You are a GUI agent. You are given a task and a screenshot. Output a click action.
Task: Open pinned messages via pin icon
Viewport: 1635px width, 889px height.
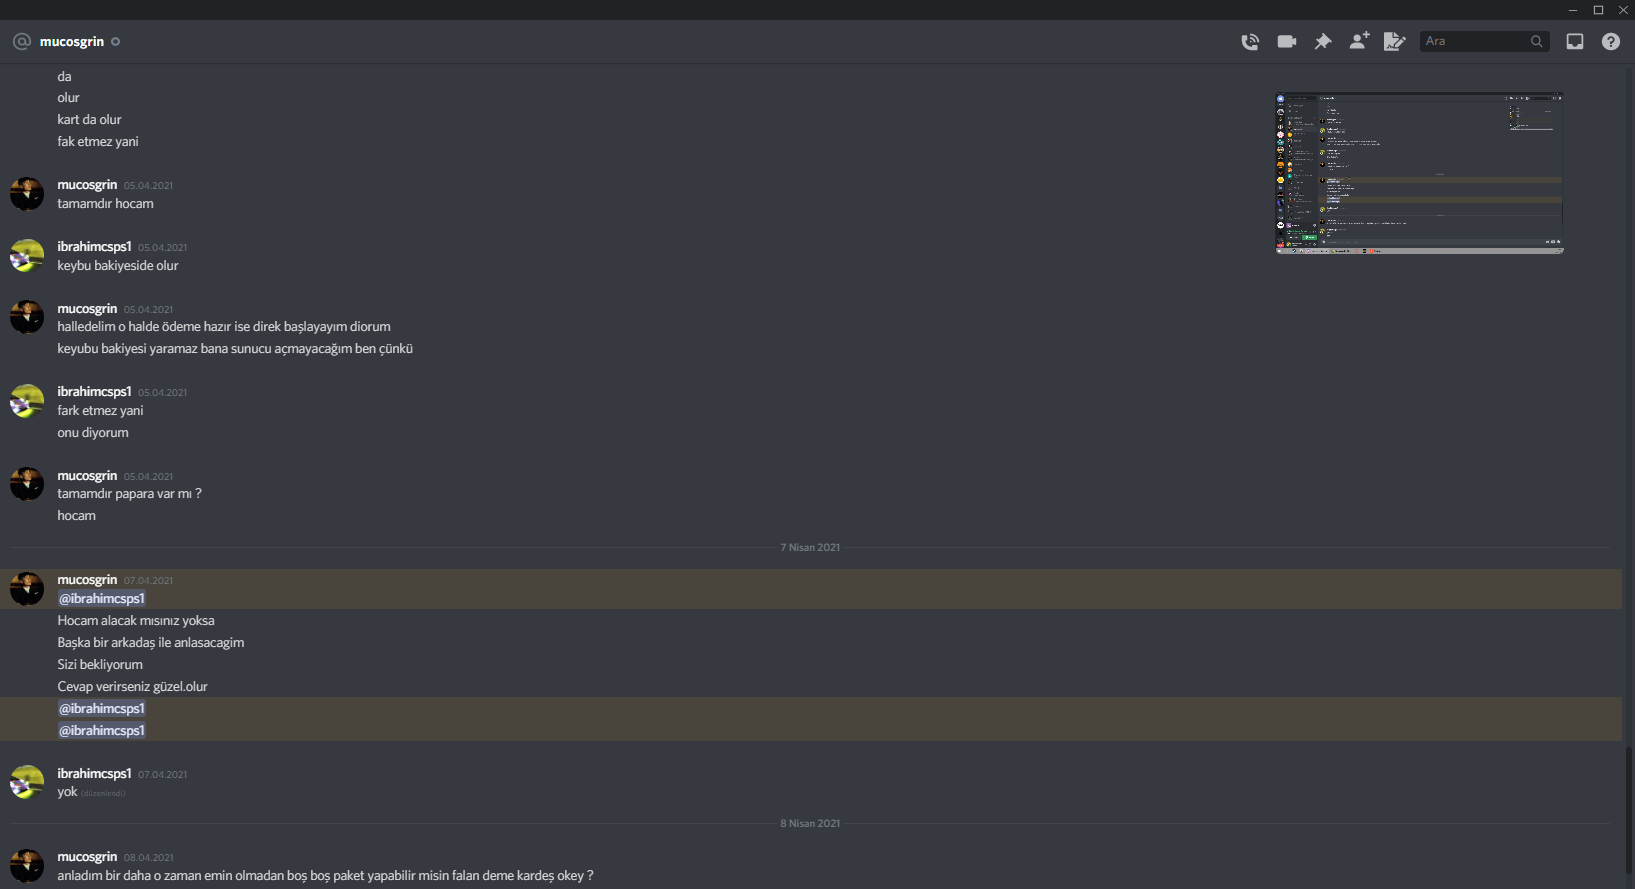[x=1323, y=41]
